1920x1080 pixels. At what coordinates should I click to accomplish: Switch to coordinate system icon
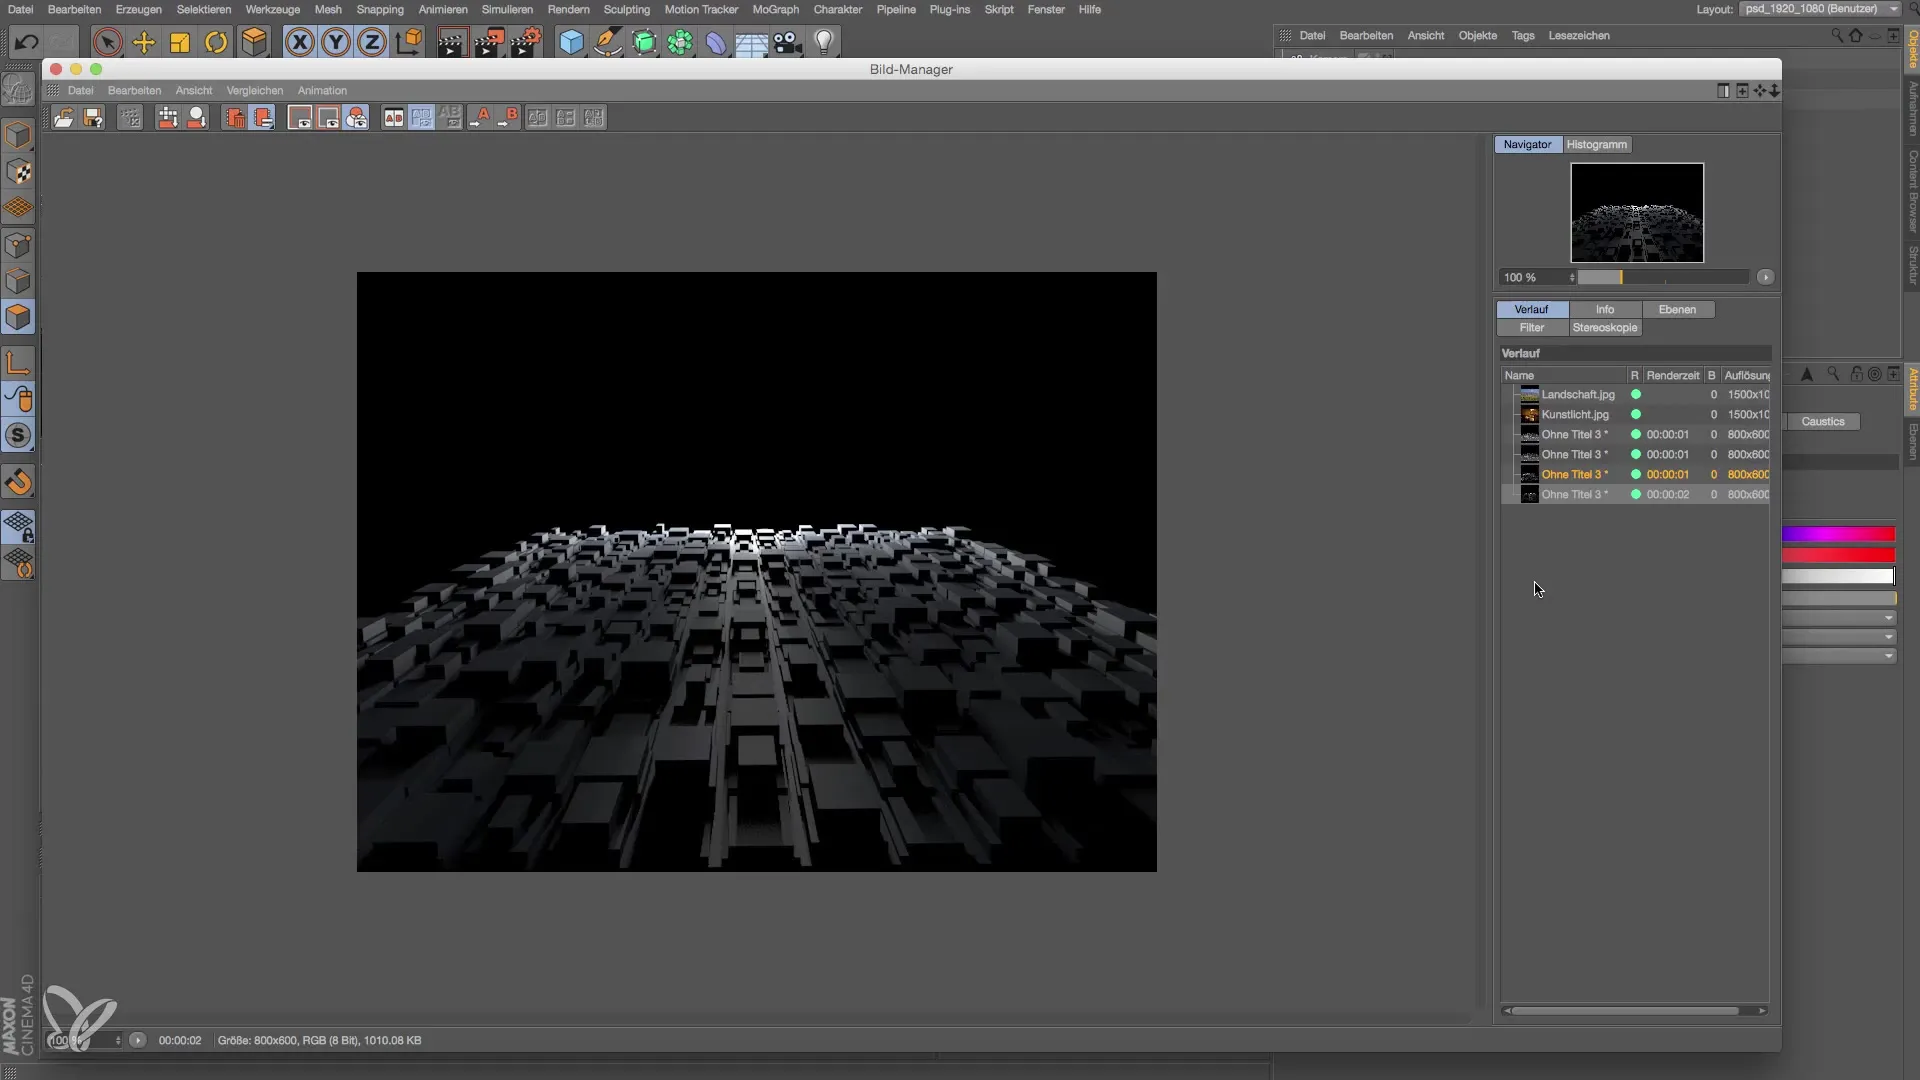click(x=409, y=42)
